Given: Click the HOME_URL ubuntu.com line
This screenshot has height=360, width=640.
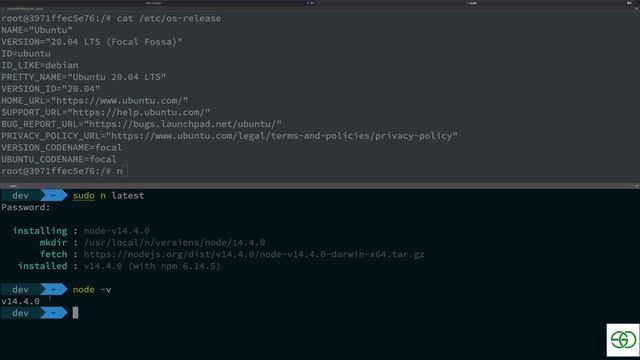Looking at the screenshot, I should tap(95, 100).
